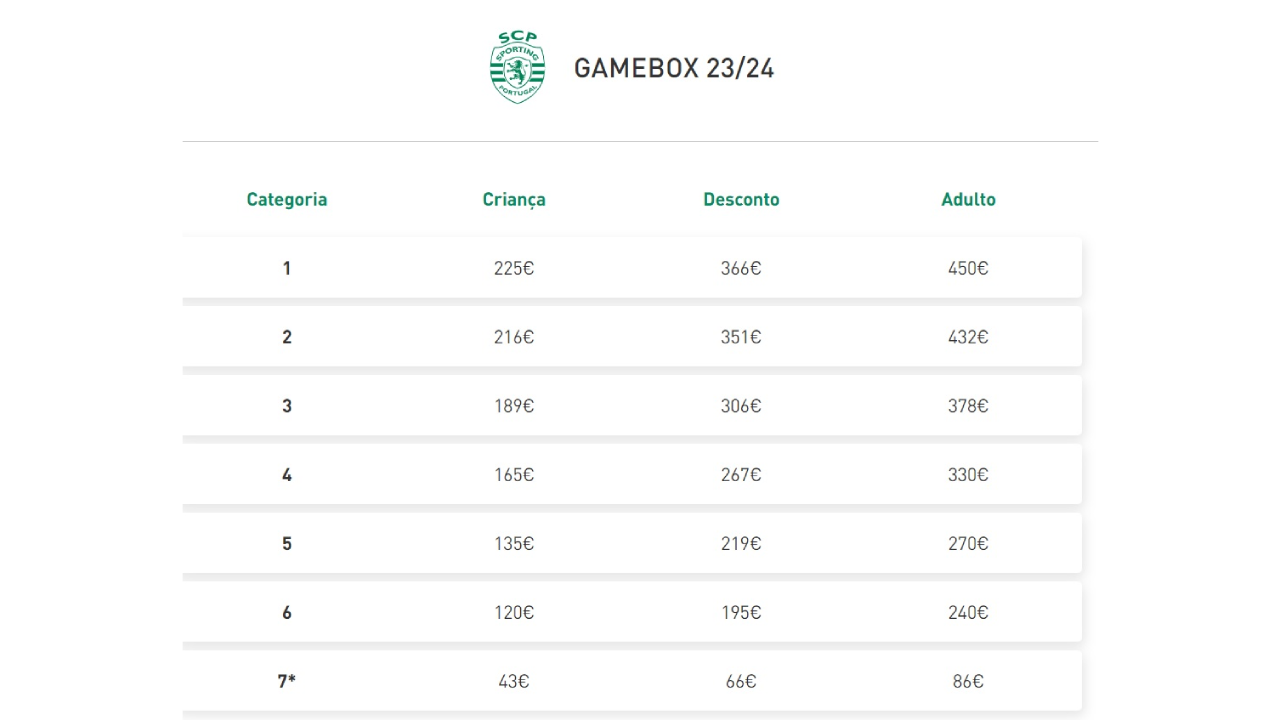Select the Categoria column header
The width and height of the screenshot is (1280, 720).
tap(287, 199)
